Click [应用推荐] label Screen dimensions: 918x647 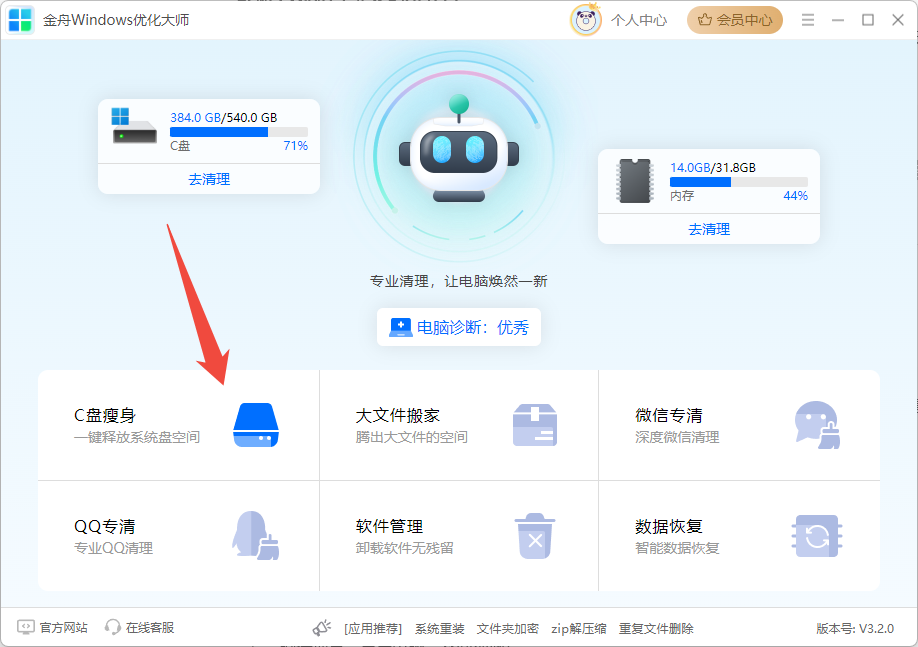click(373, 629)
